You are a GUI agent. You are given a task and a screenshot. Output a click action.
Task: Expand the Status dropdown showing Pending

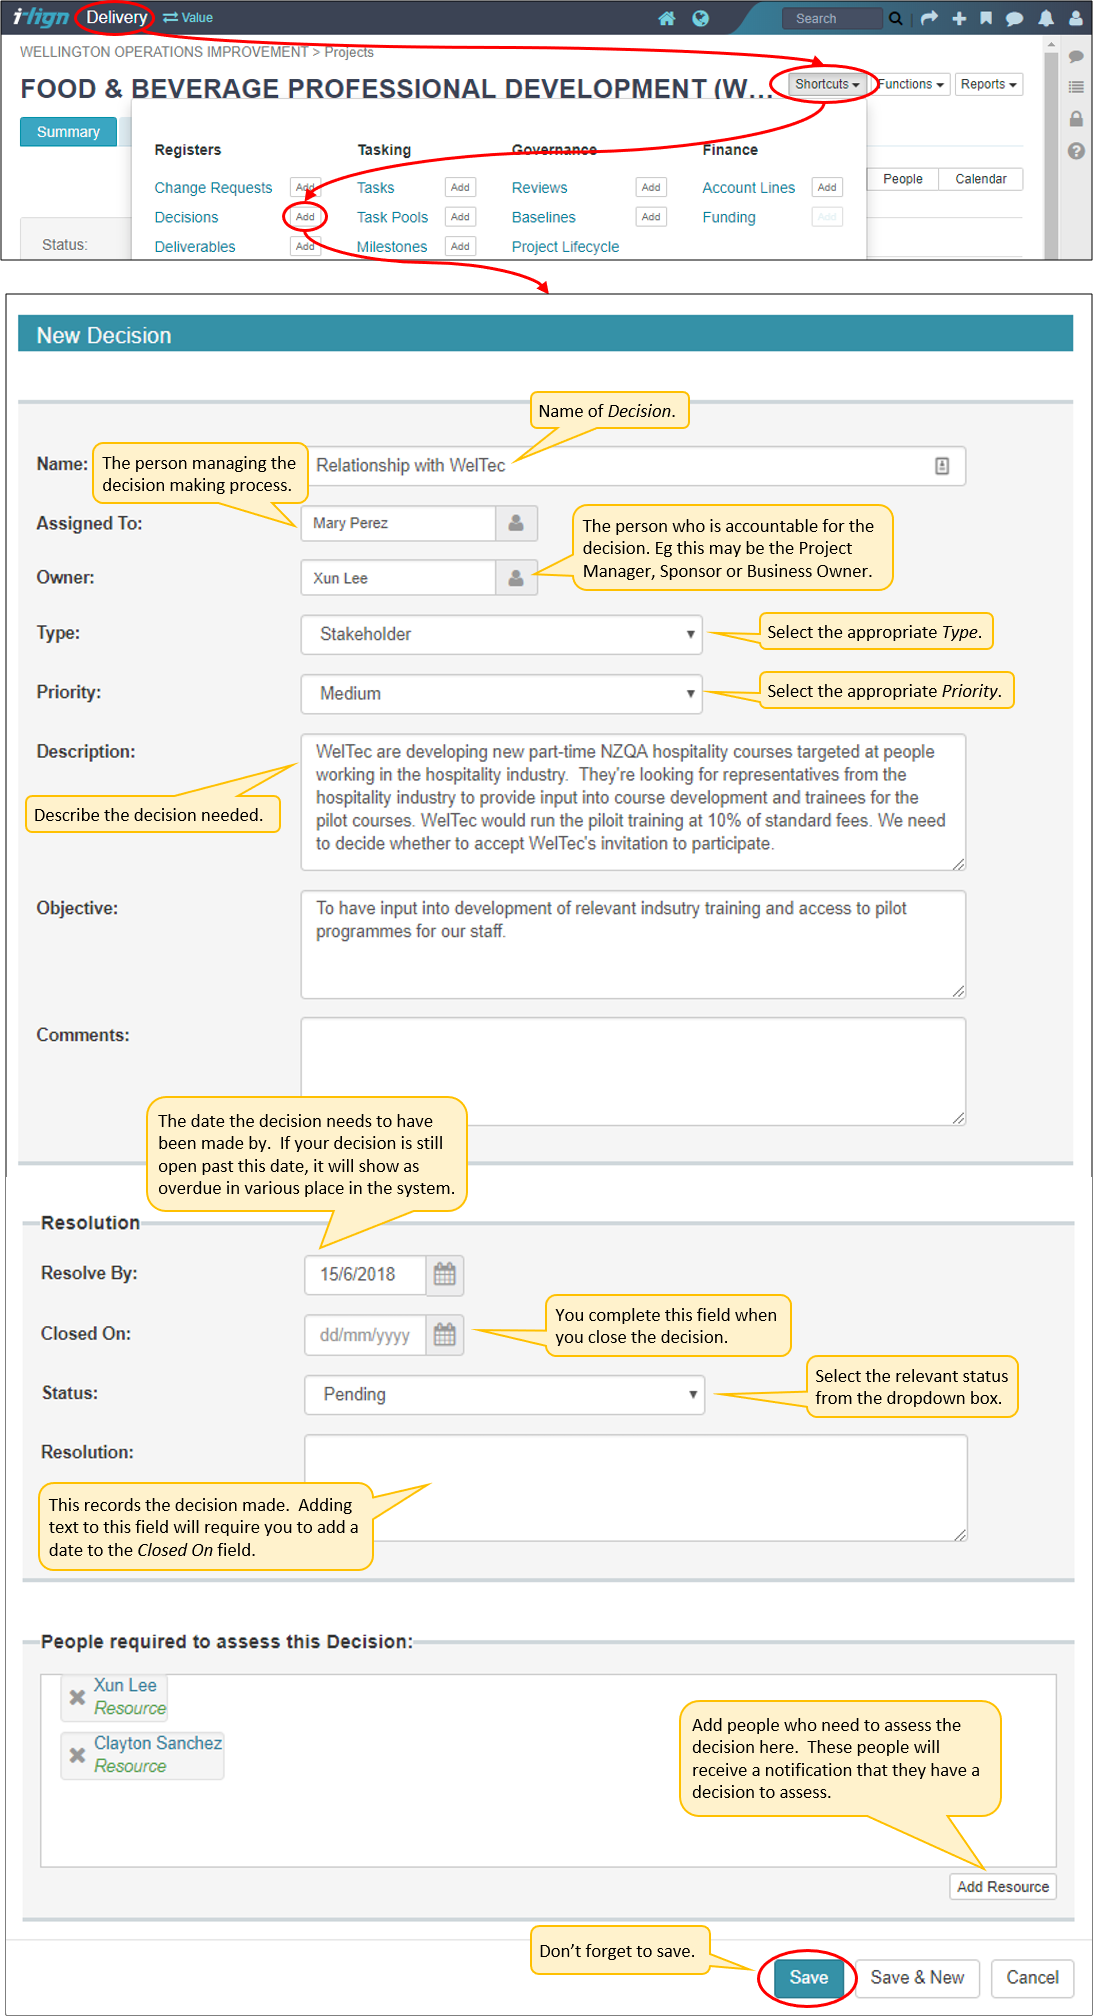click(x=504, y=1395)
